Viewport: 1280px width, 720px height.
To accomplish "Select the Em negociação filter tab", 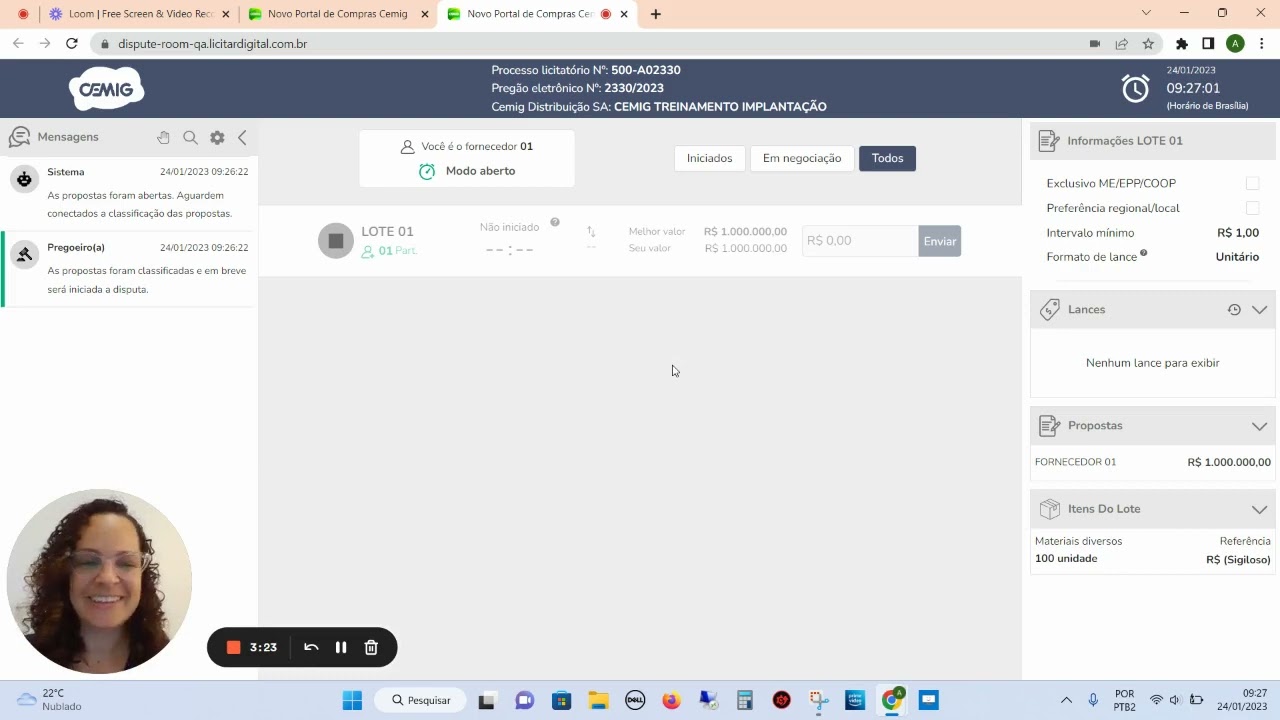I will [802, 158].
